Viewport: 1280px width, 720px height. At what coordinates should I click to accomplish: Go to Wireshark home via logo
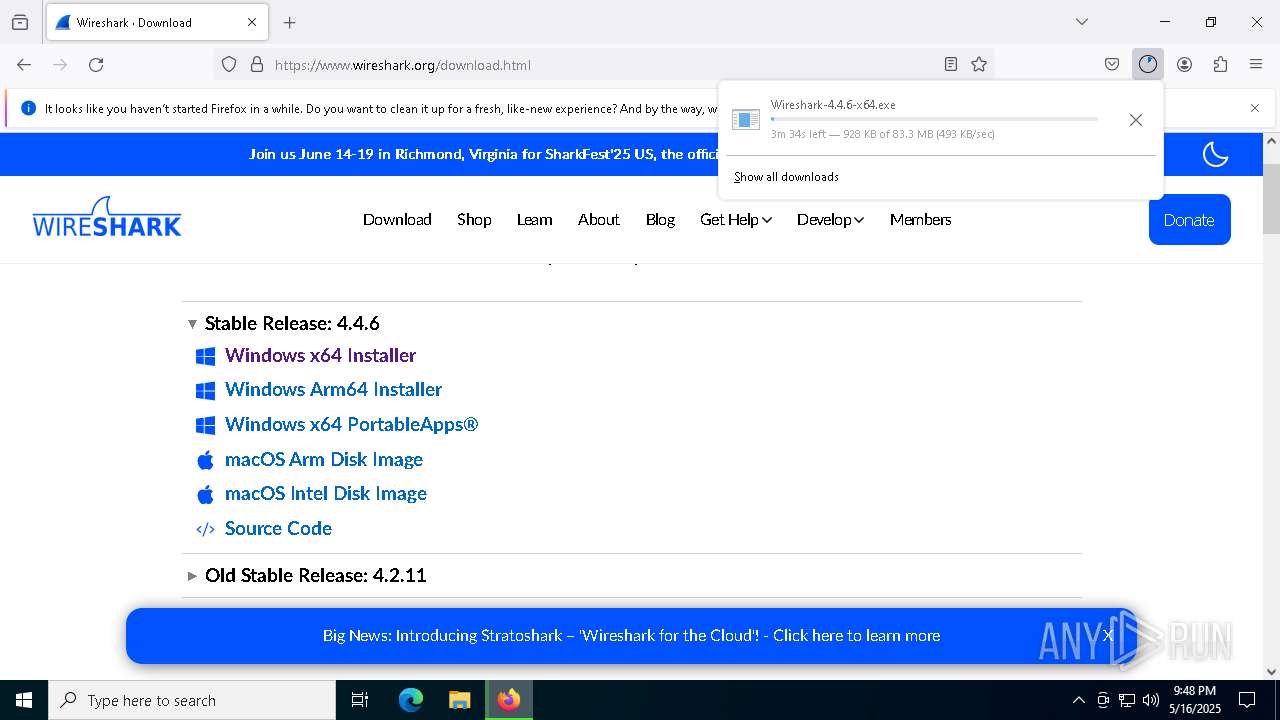107,216
